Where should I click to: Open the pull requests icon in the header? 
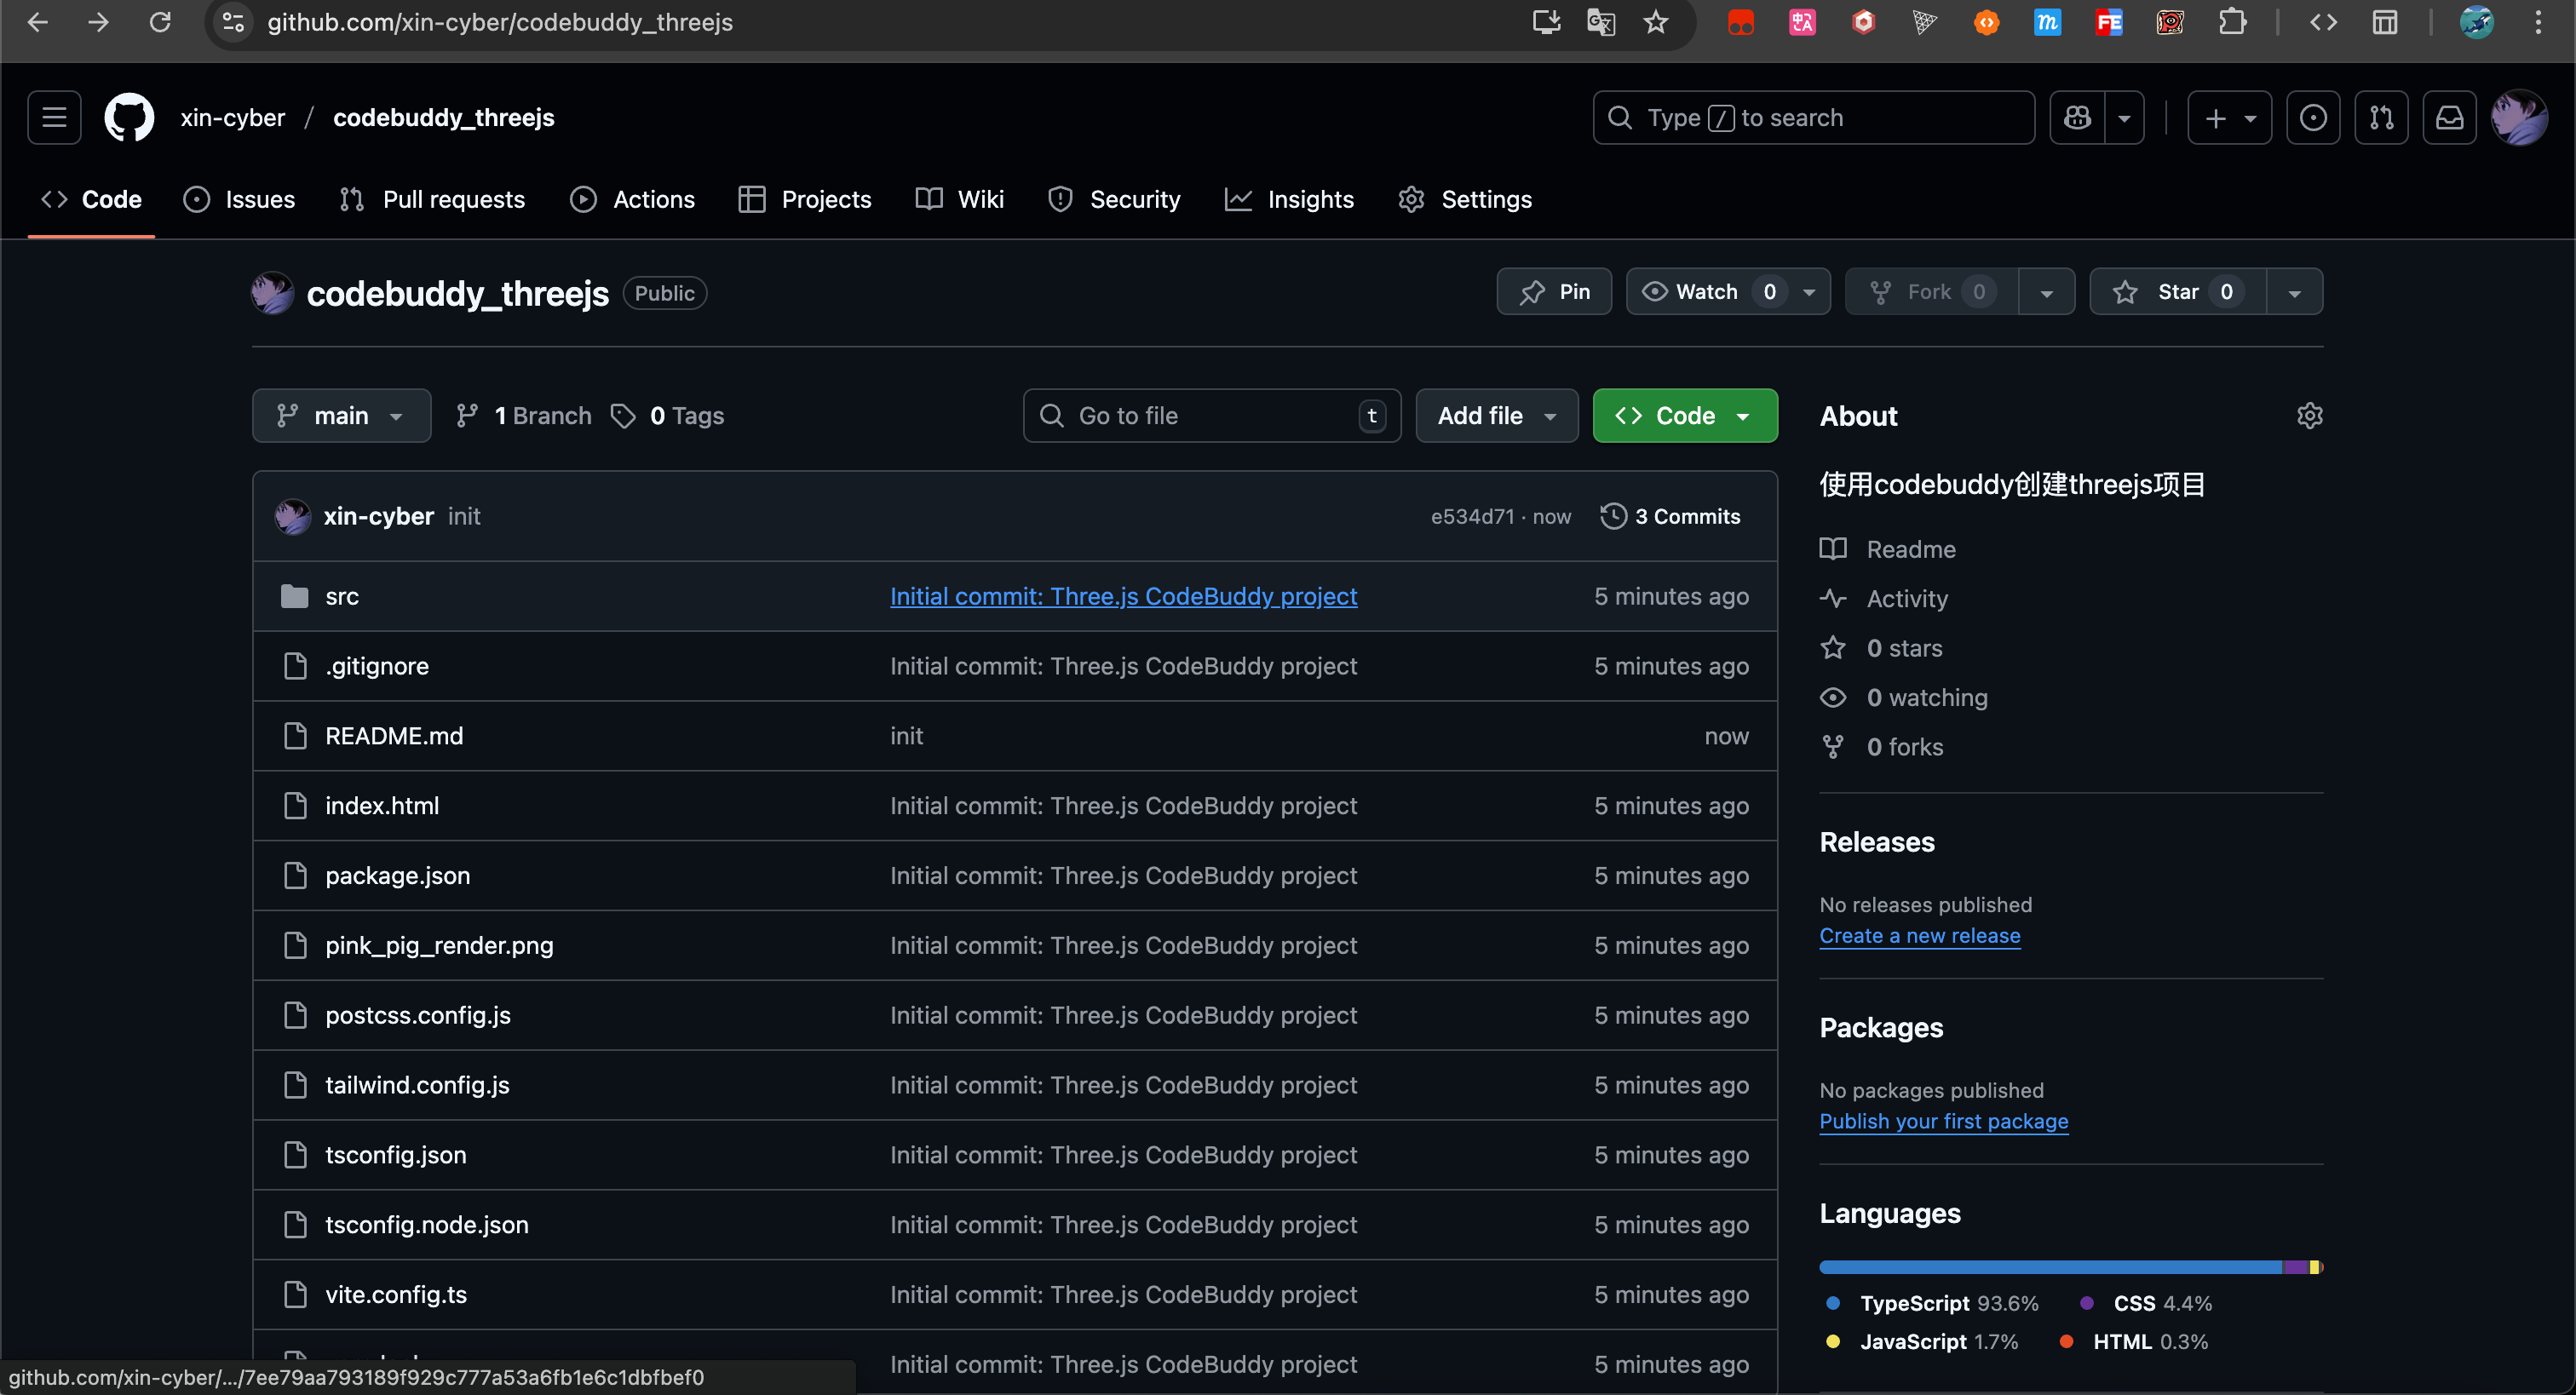pyautogui.click(x=2381, y=118)
